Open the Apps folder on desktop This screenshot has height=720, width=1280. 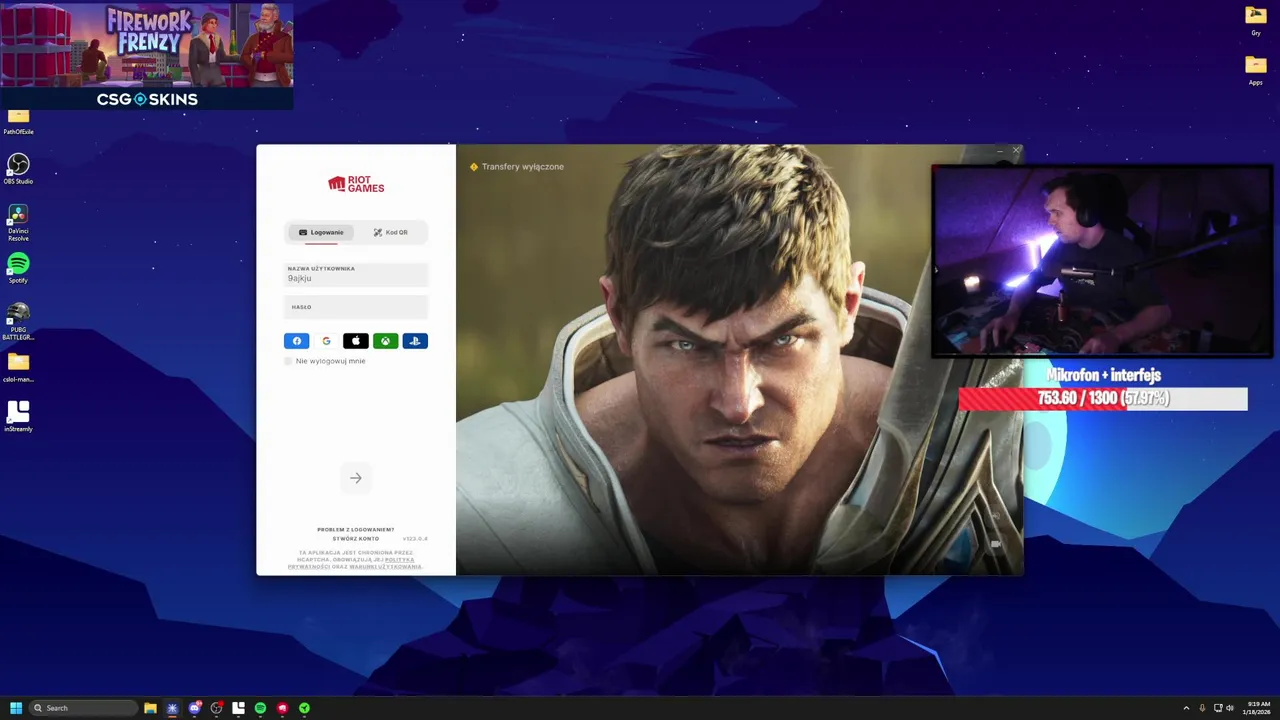1255,69
